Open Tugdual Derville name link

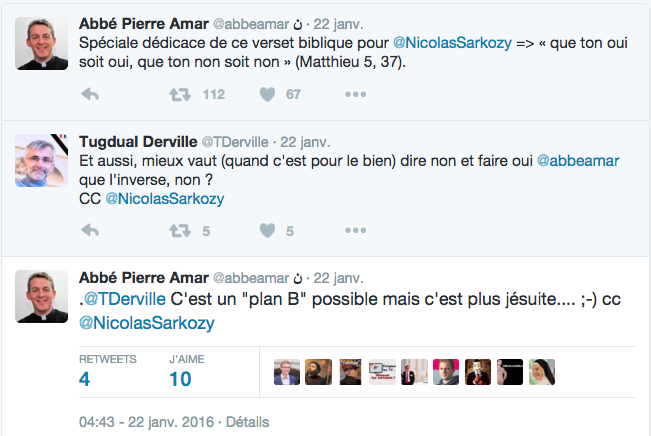(138, 142)
